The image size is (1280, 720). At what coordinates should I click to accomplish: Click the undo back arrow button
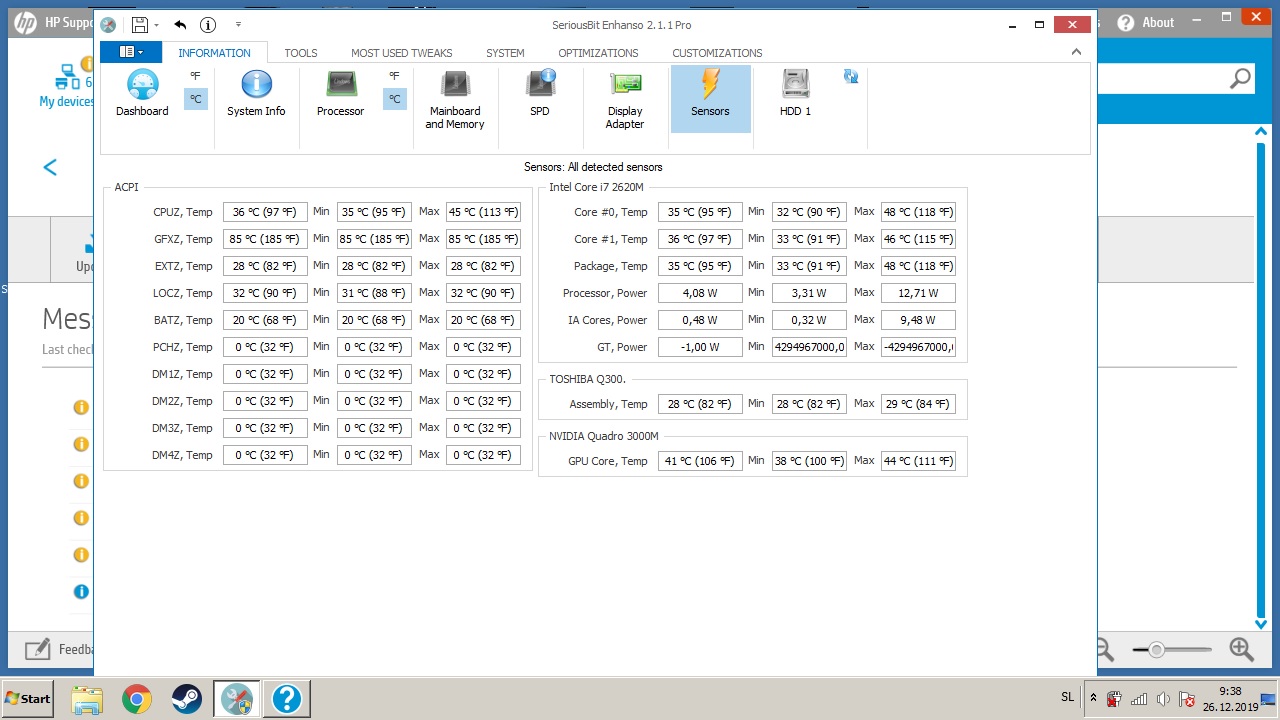pyautogui.click(x=180, y=25)
